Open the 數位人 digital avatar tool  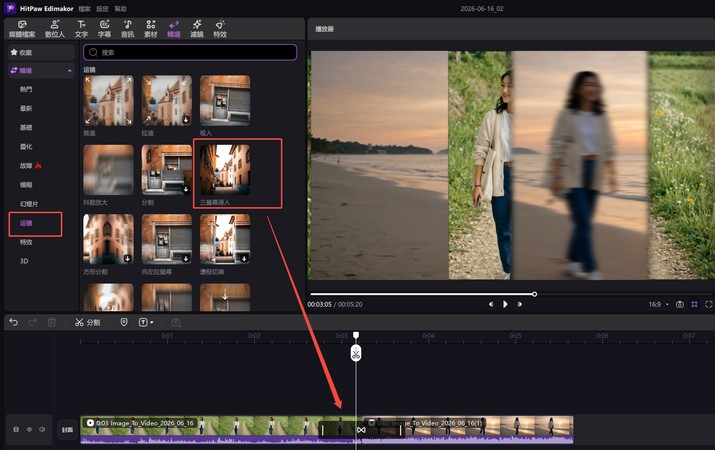(x=55, y=29)
